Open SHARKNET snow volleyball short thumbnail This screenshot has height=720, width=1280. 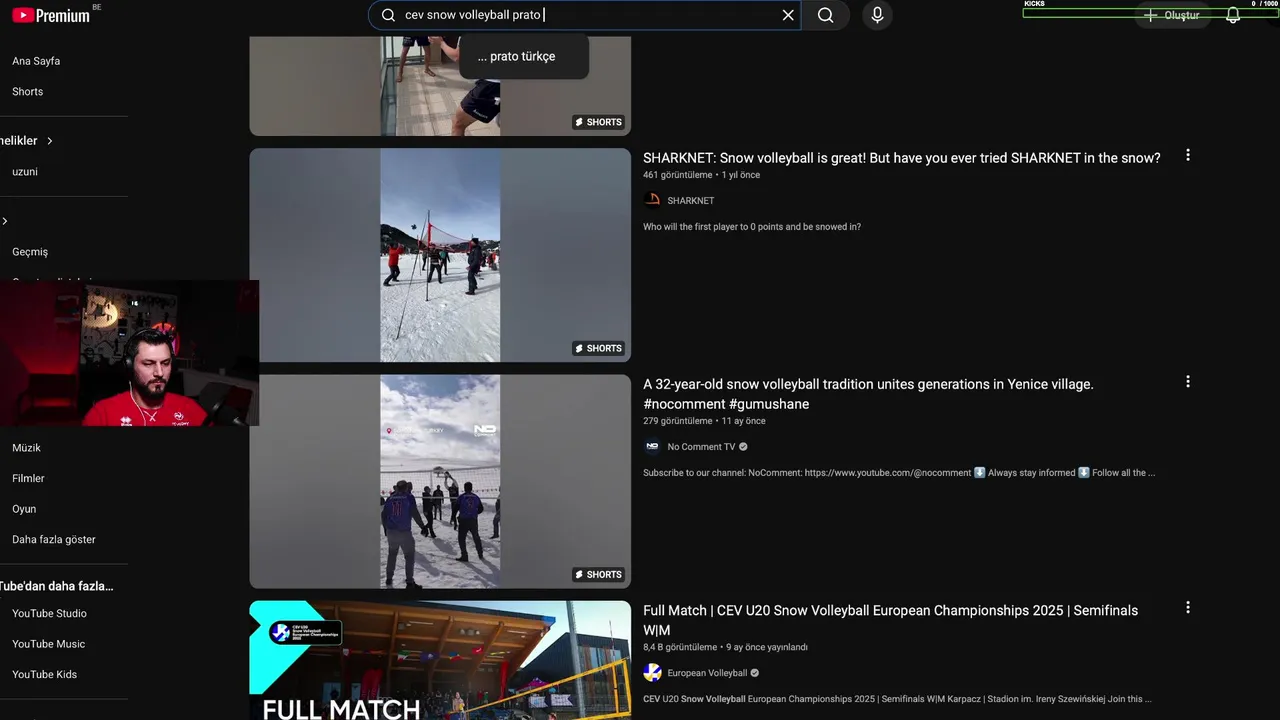[x=440, y=255]
